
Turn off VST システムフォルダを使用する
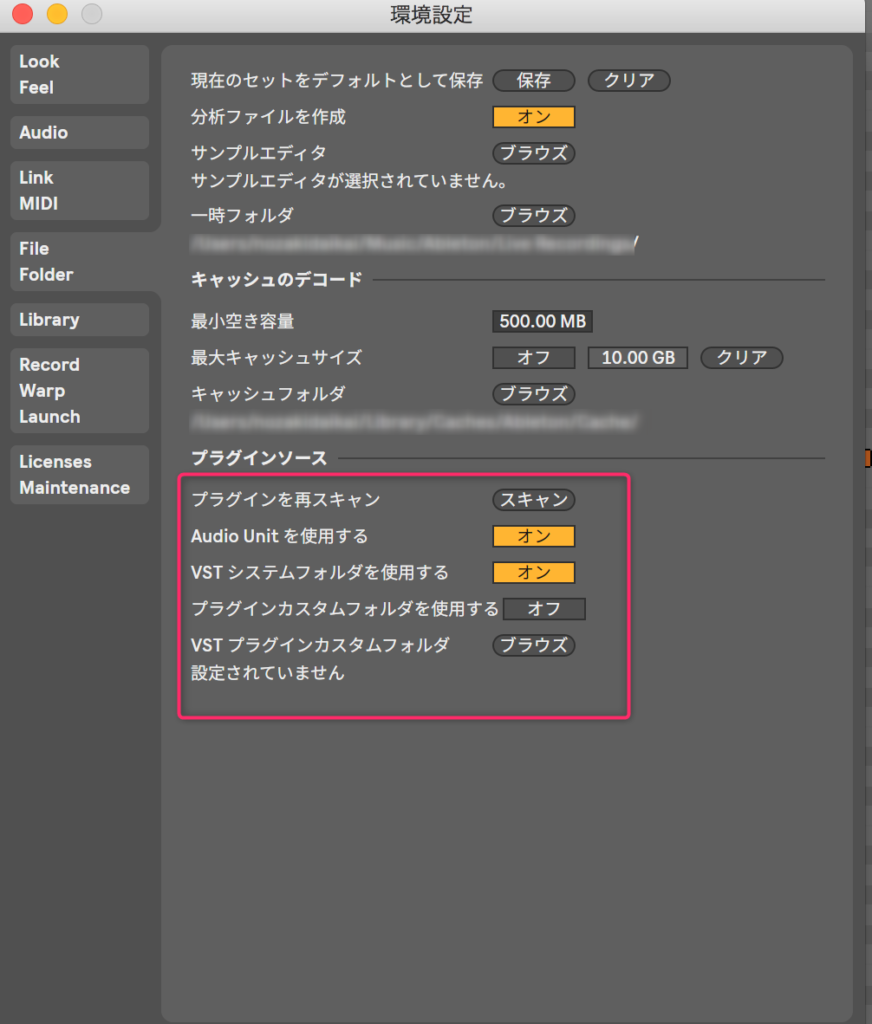(534, 573)
